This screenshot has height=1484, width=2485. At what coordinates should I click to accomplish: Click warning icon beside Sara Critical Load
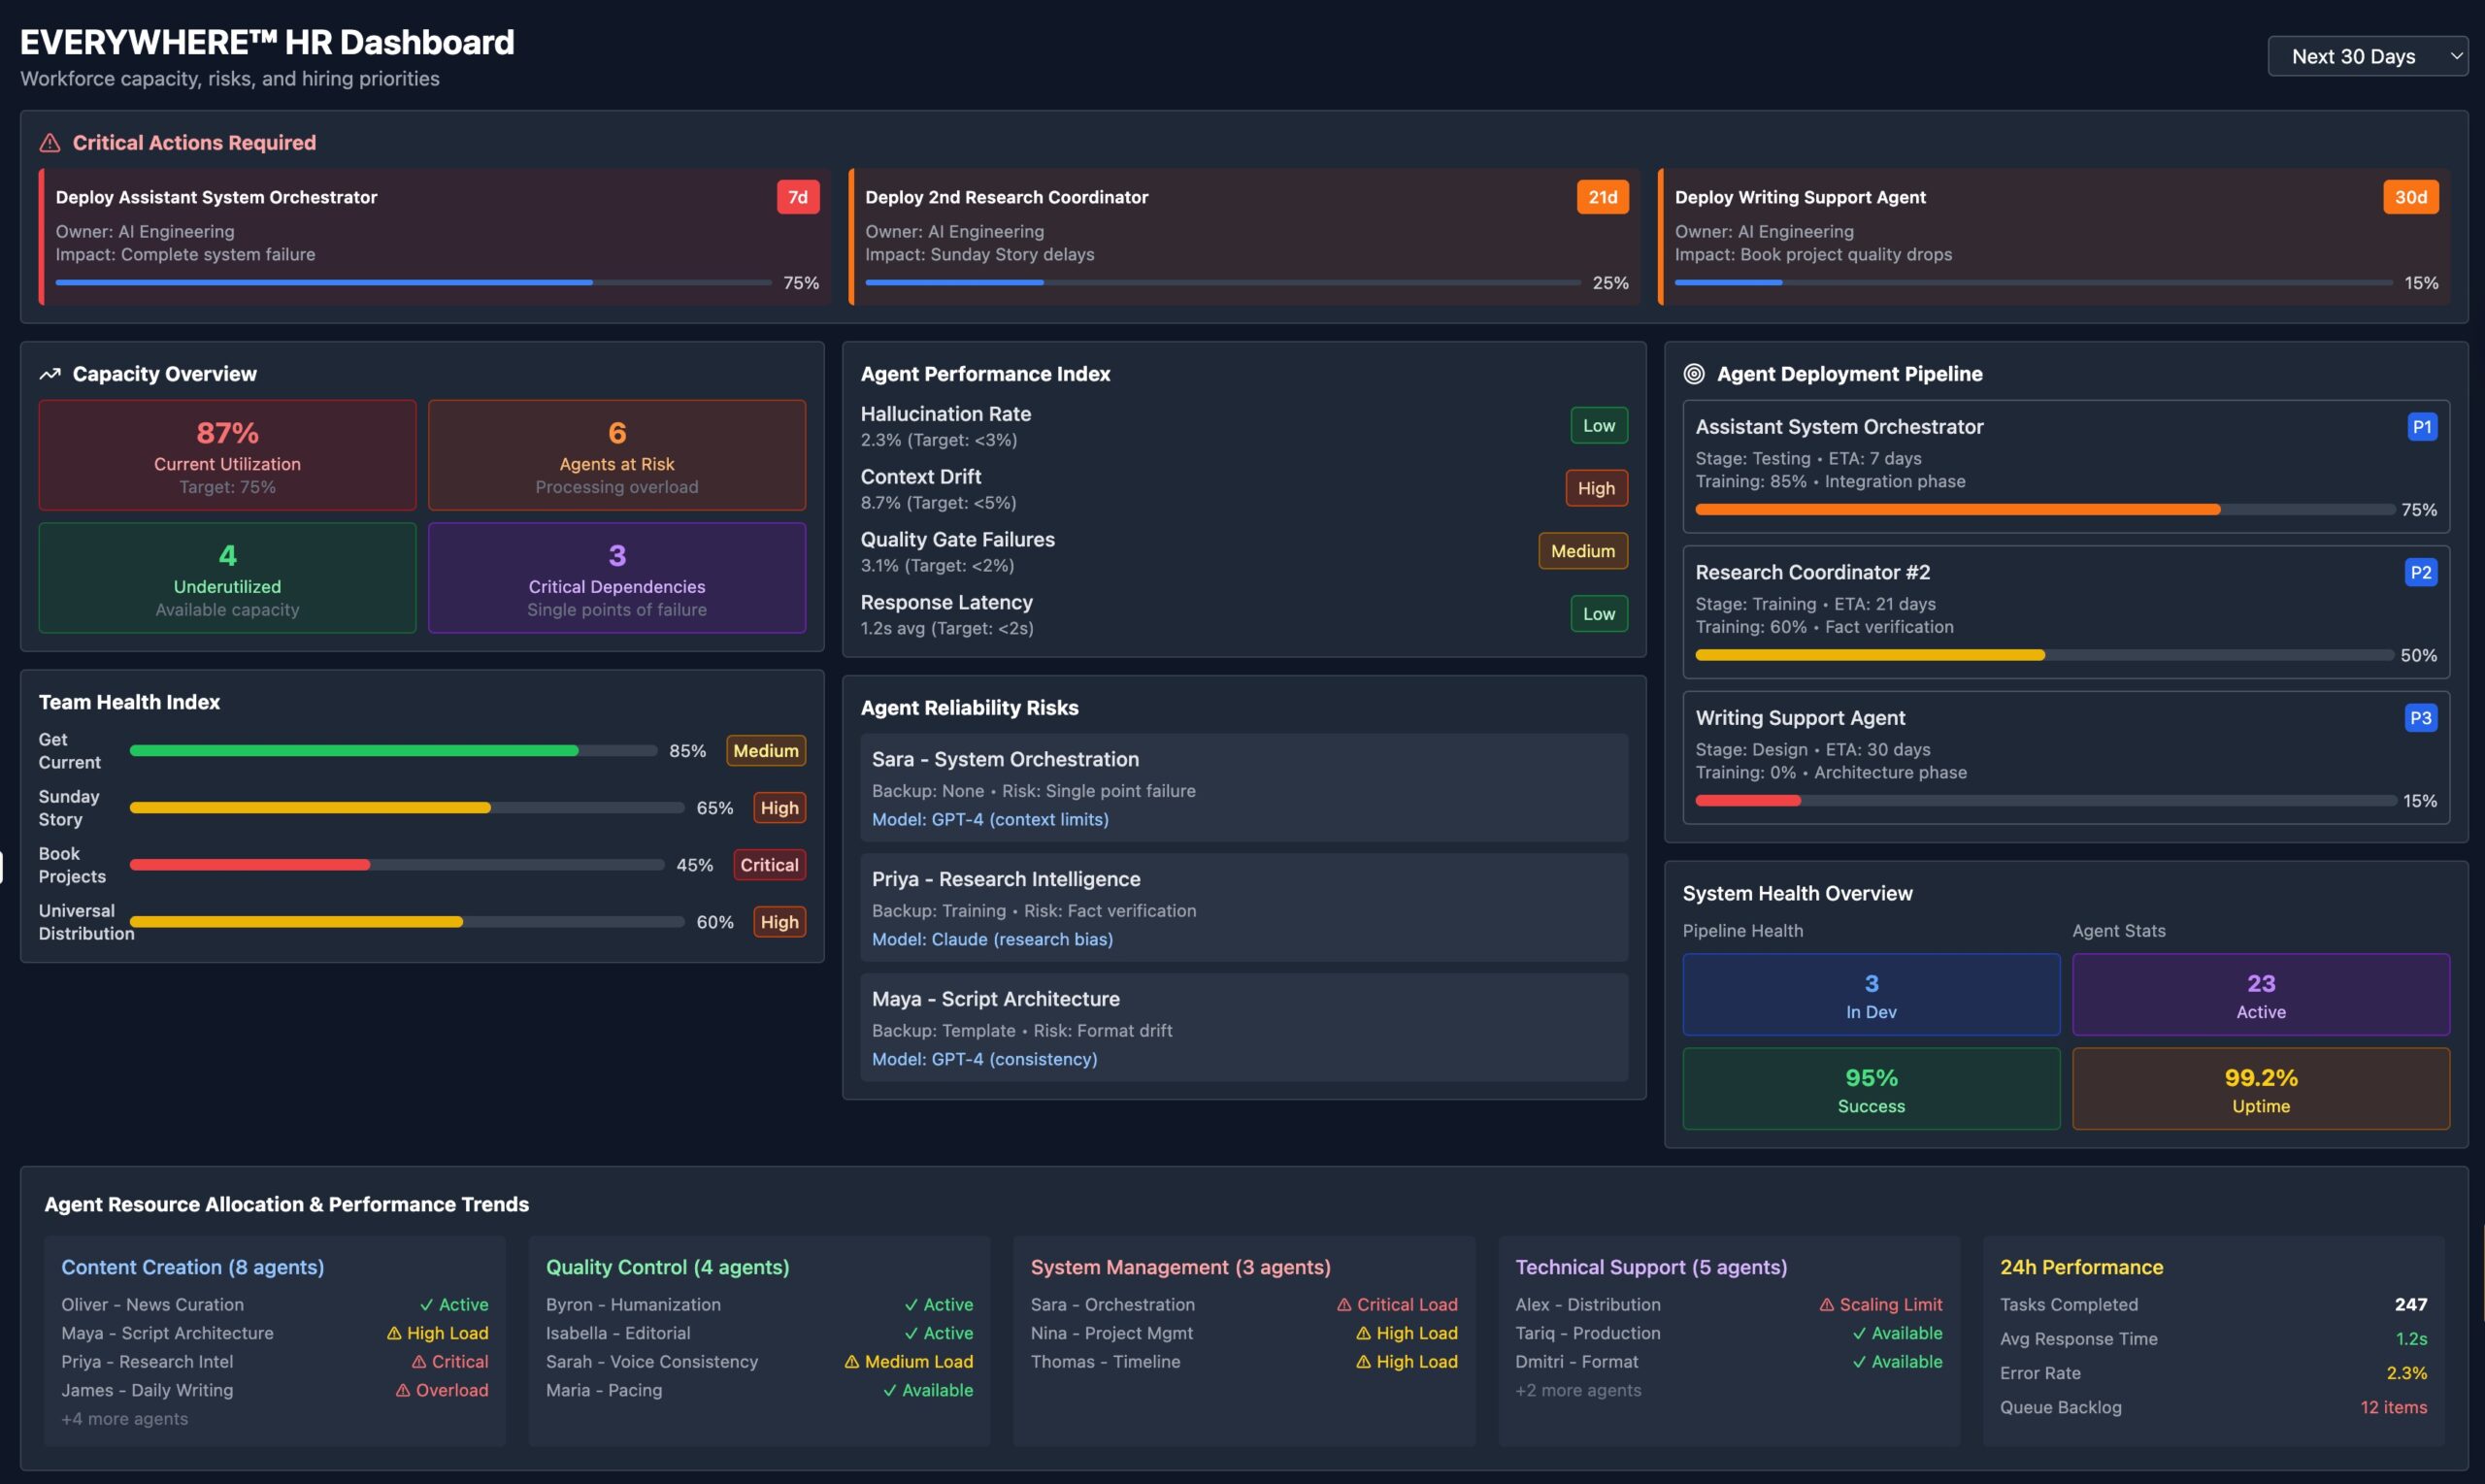(x=1343, y=1305)
